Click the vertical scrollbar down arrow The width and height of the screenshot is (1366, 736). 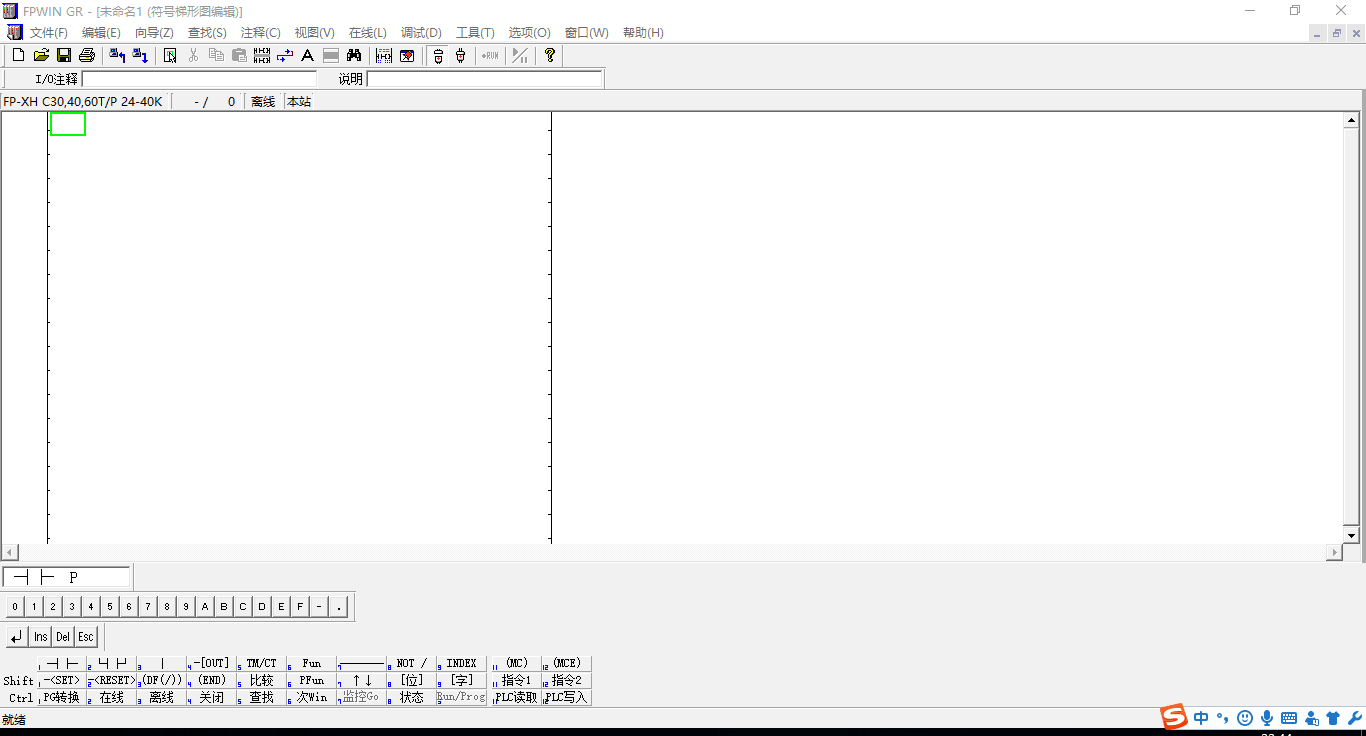click(x=1352, y=536)
